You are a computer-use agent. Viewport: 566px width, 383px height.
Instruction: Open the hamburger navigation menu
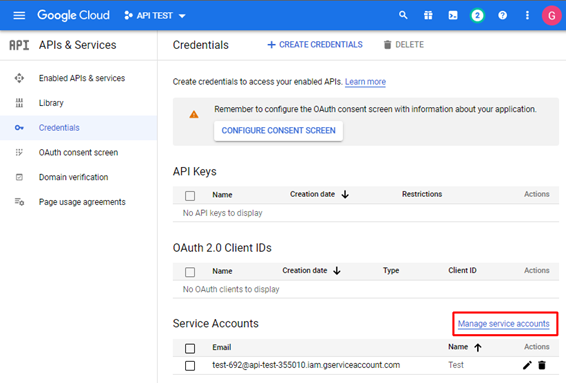click(19, 16)
